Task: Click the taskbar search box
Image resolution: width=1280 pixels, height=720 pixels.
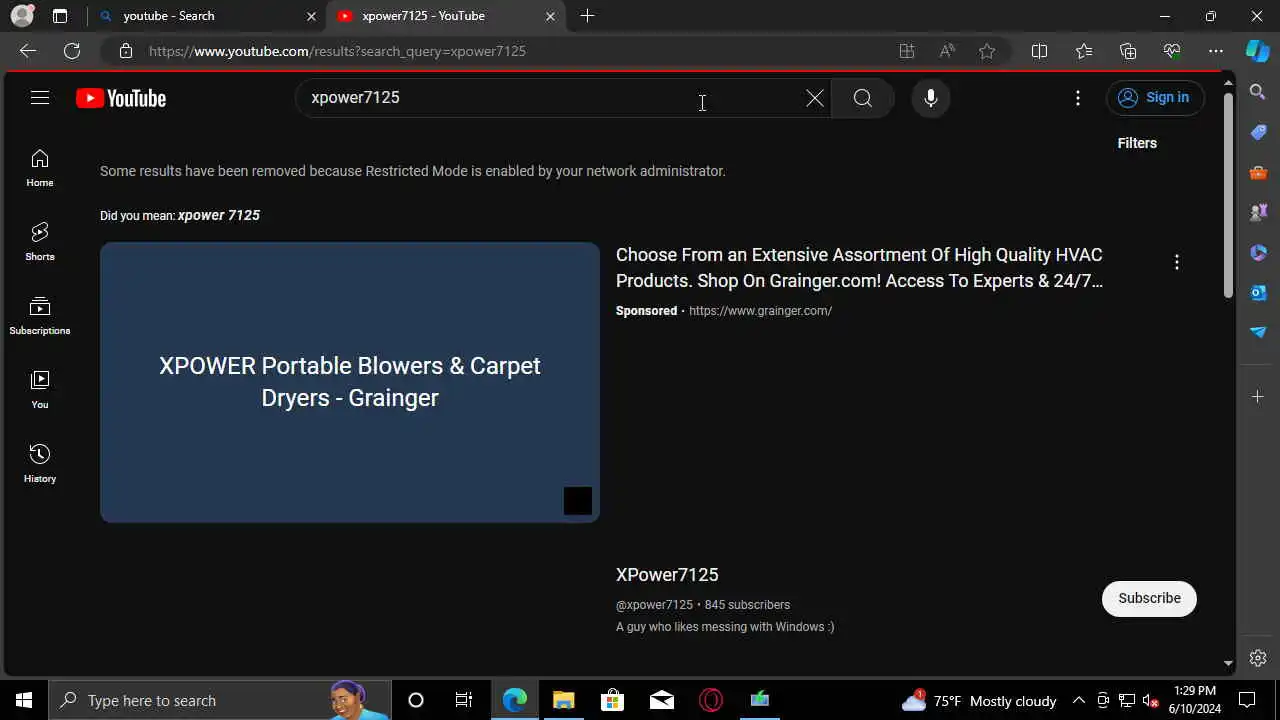Action: pos(220,700)
